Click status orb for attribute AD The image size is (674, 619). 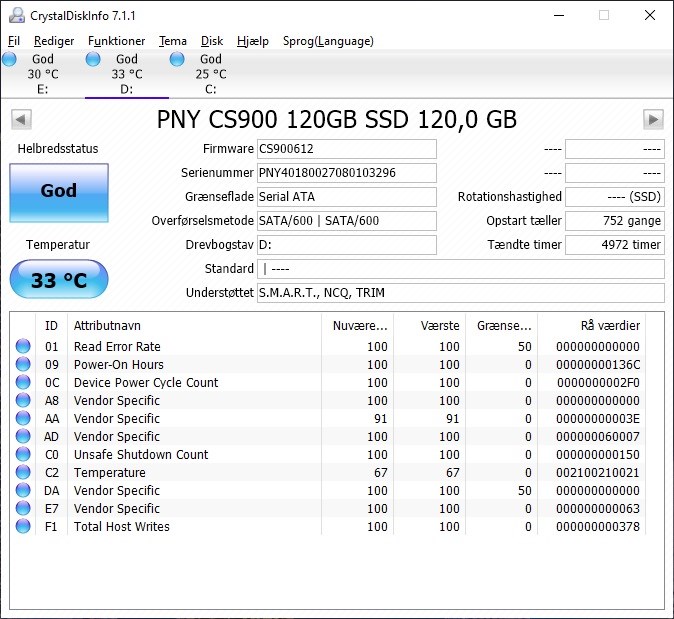(x=23, y=436)
